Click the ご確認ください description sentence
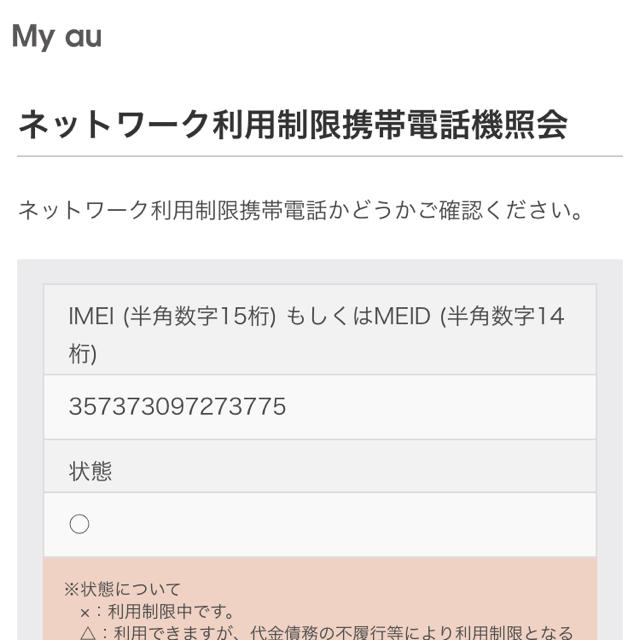 (300, 210)
